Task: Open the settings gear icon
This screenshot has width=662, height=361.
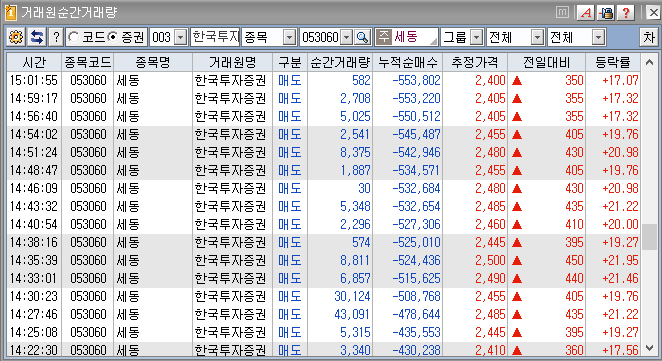Action: pos(16,38)
